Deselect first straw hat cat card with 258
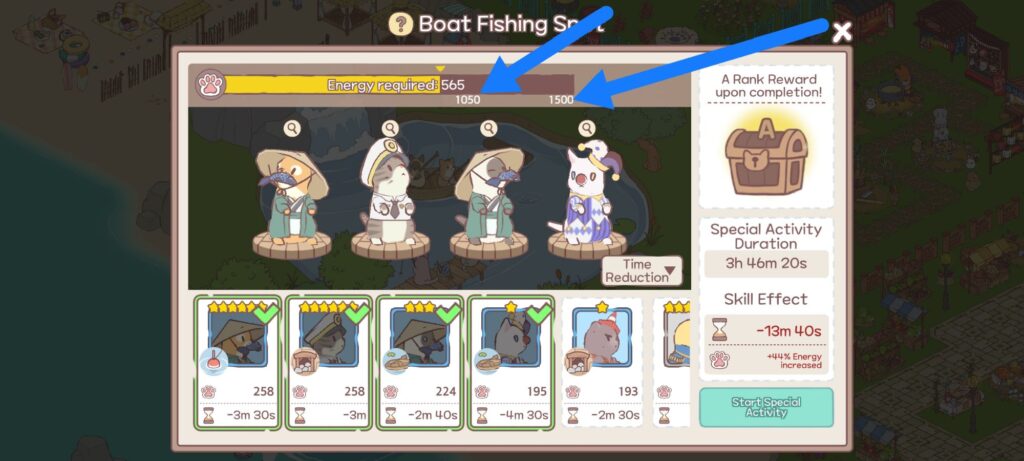This screenshot has width=1024, height=461. point(238,362)
